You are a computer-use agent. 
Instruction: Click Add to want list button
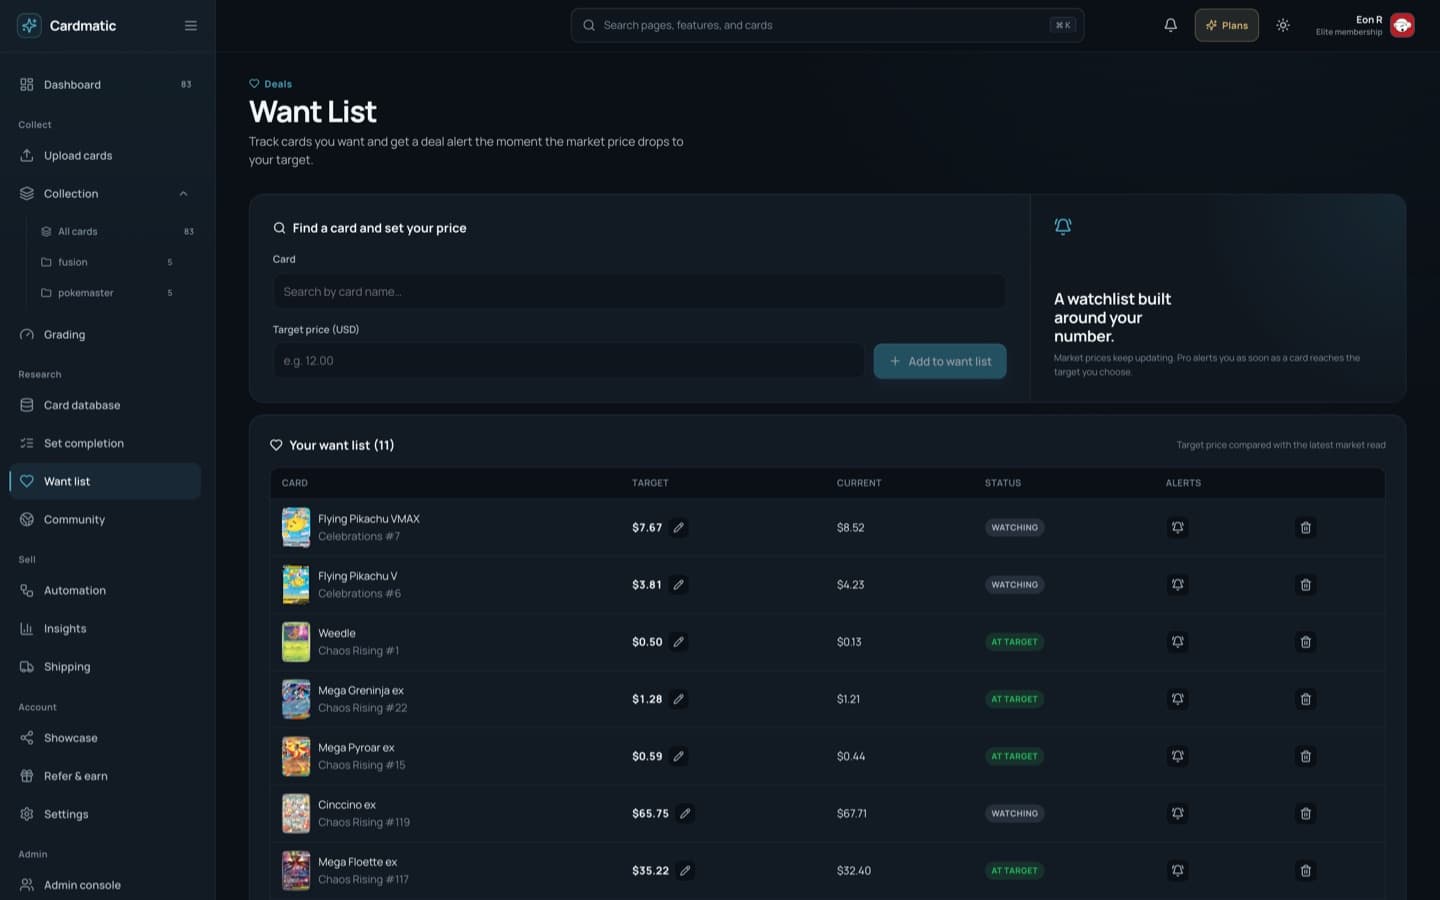940,362
